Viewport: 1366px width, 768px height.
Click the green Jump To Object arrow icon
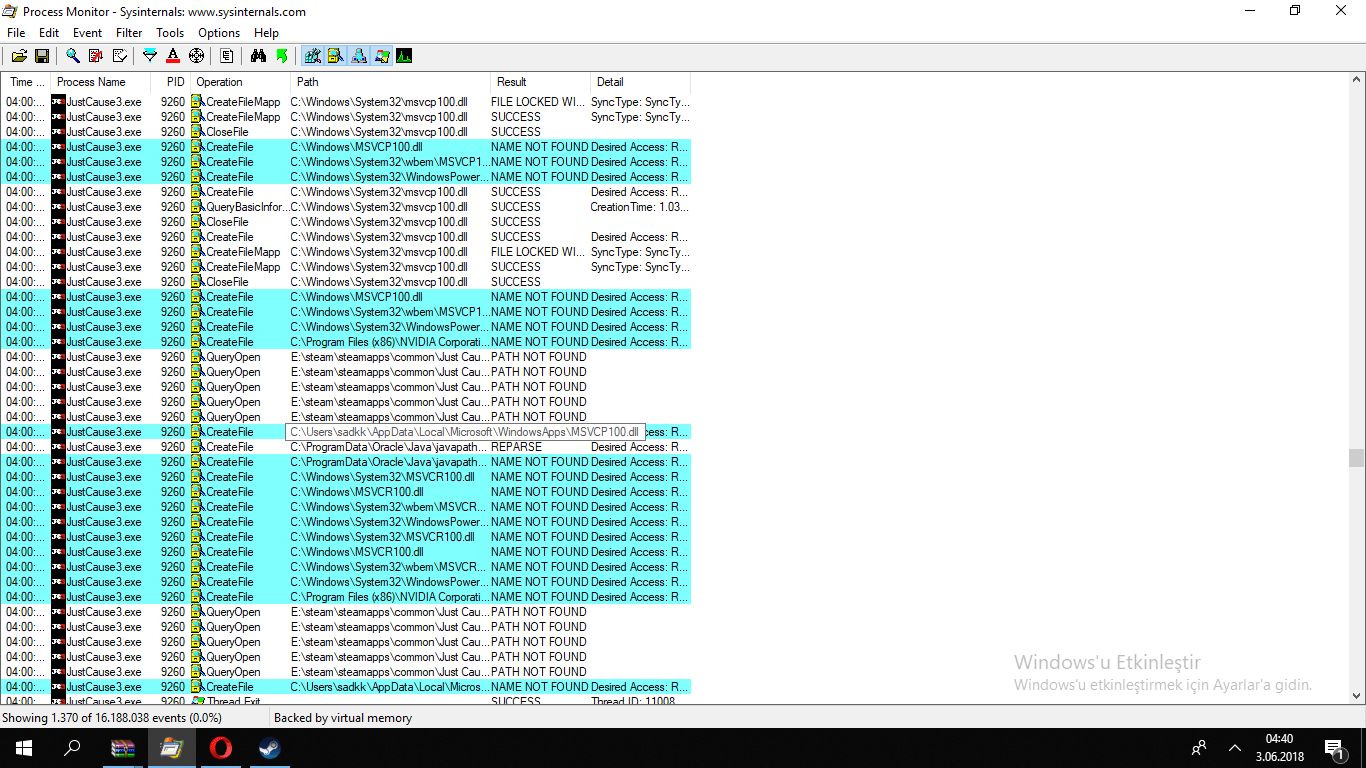coord(282,56)
